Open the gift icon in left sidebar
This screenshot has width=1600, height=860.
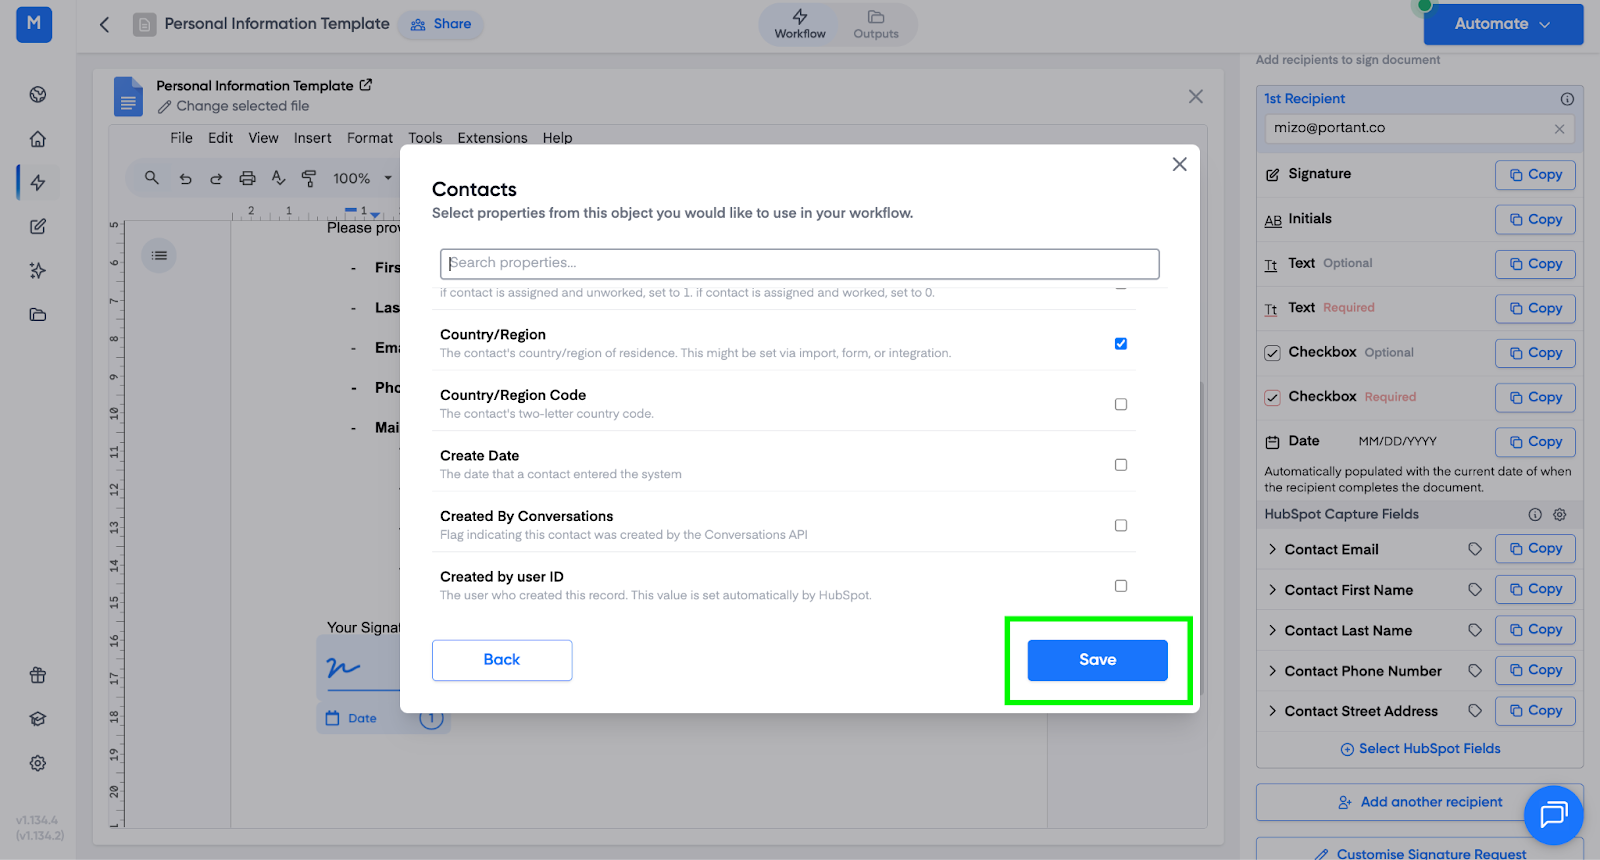38,675
